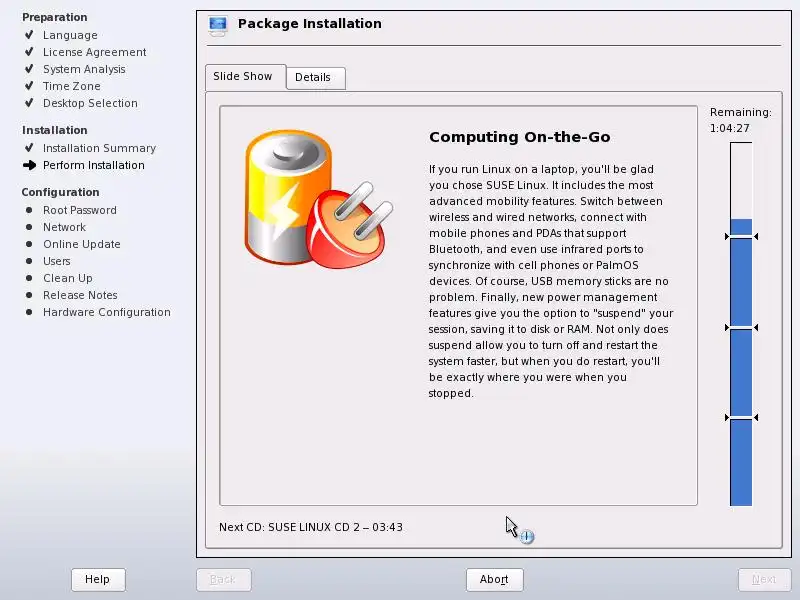800x600 pixels.
Task: Click the Computing On-the-Go heading
Action: tap(519, 137)
